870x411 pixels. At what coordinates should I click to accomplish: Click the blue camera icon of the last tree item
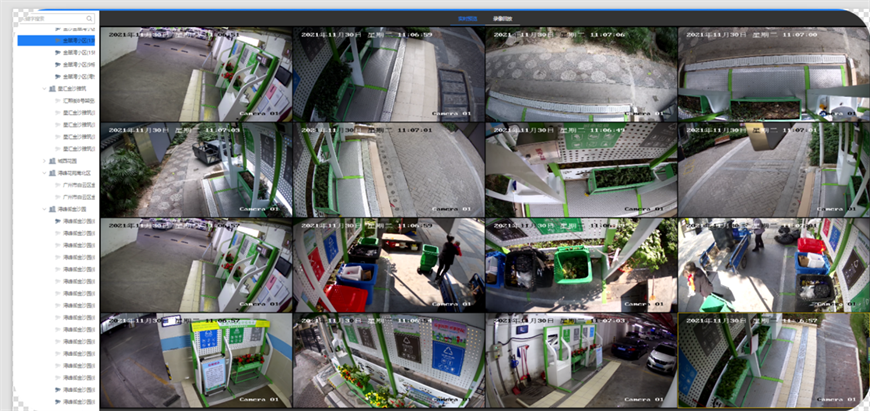pyautogui.click(x=57, y=401)
